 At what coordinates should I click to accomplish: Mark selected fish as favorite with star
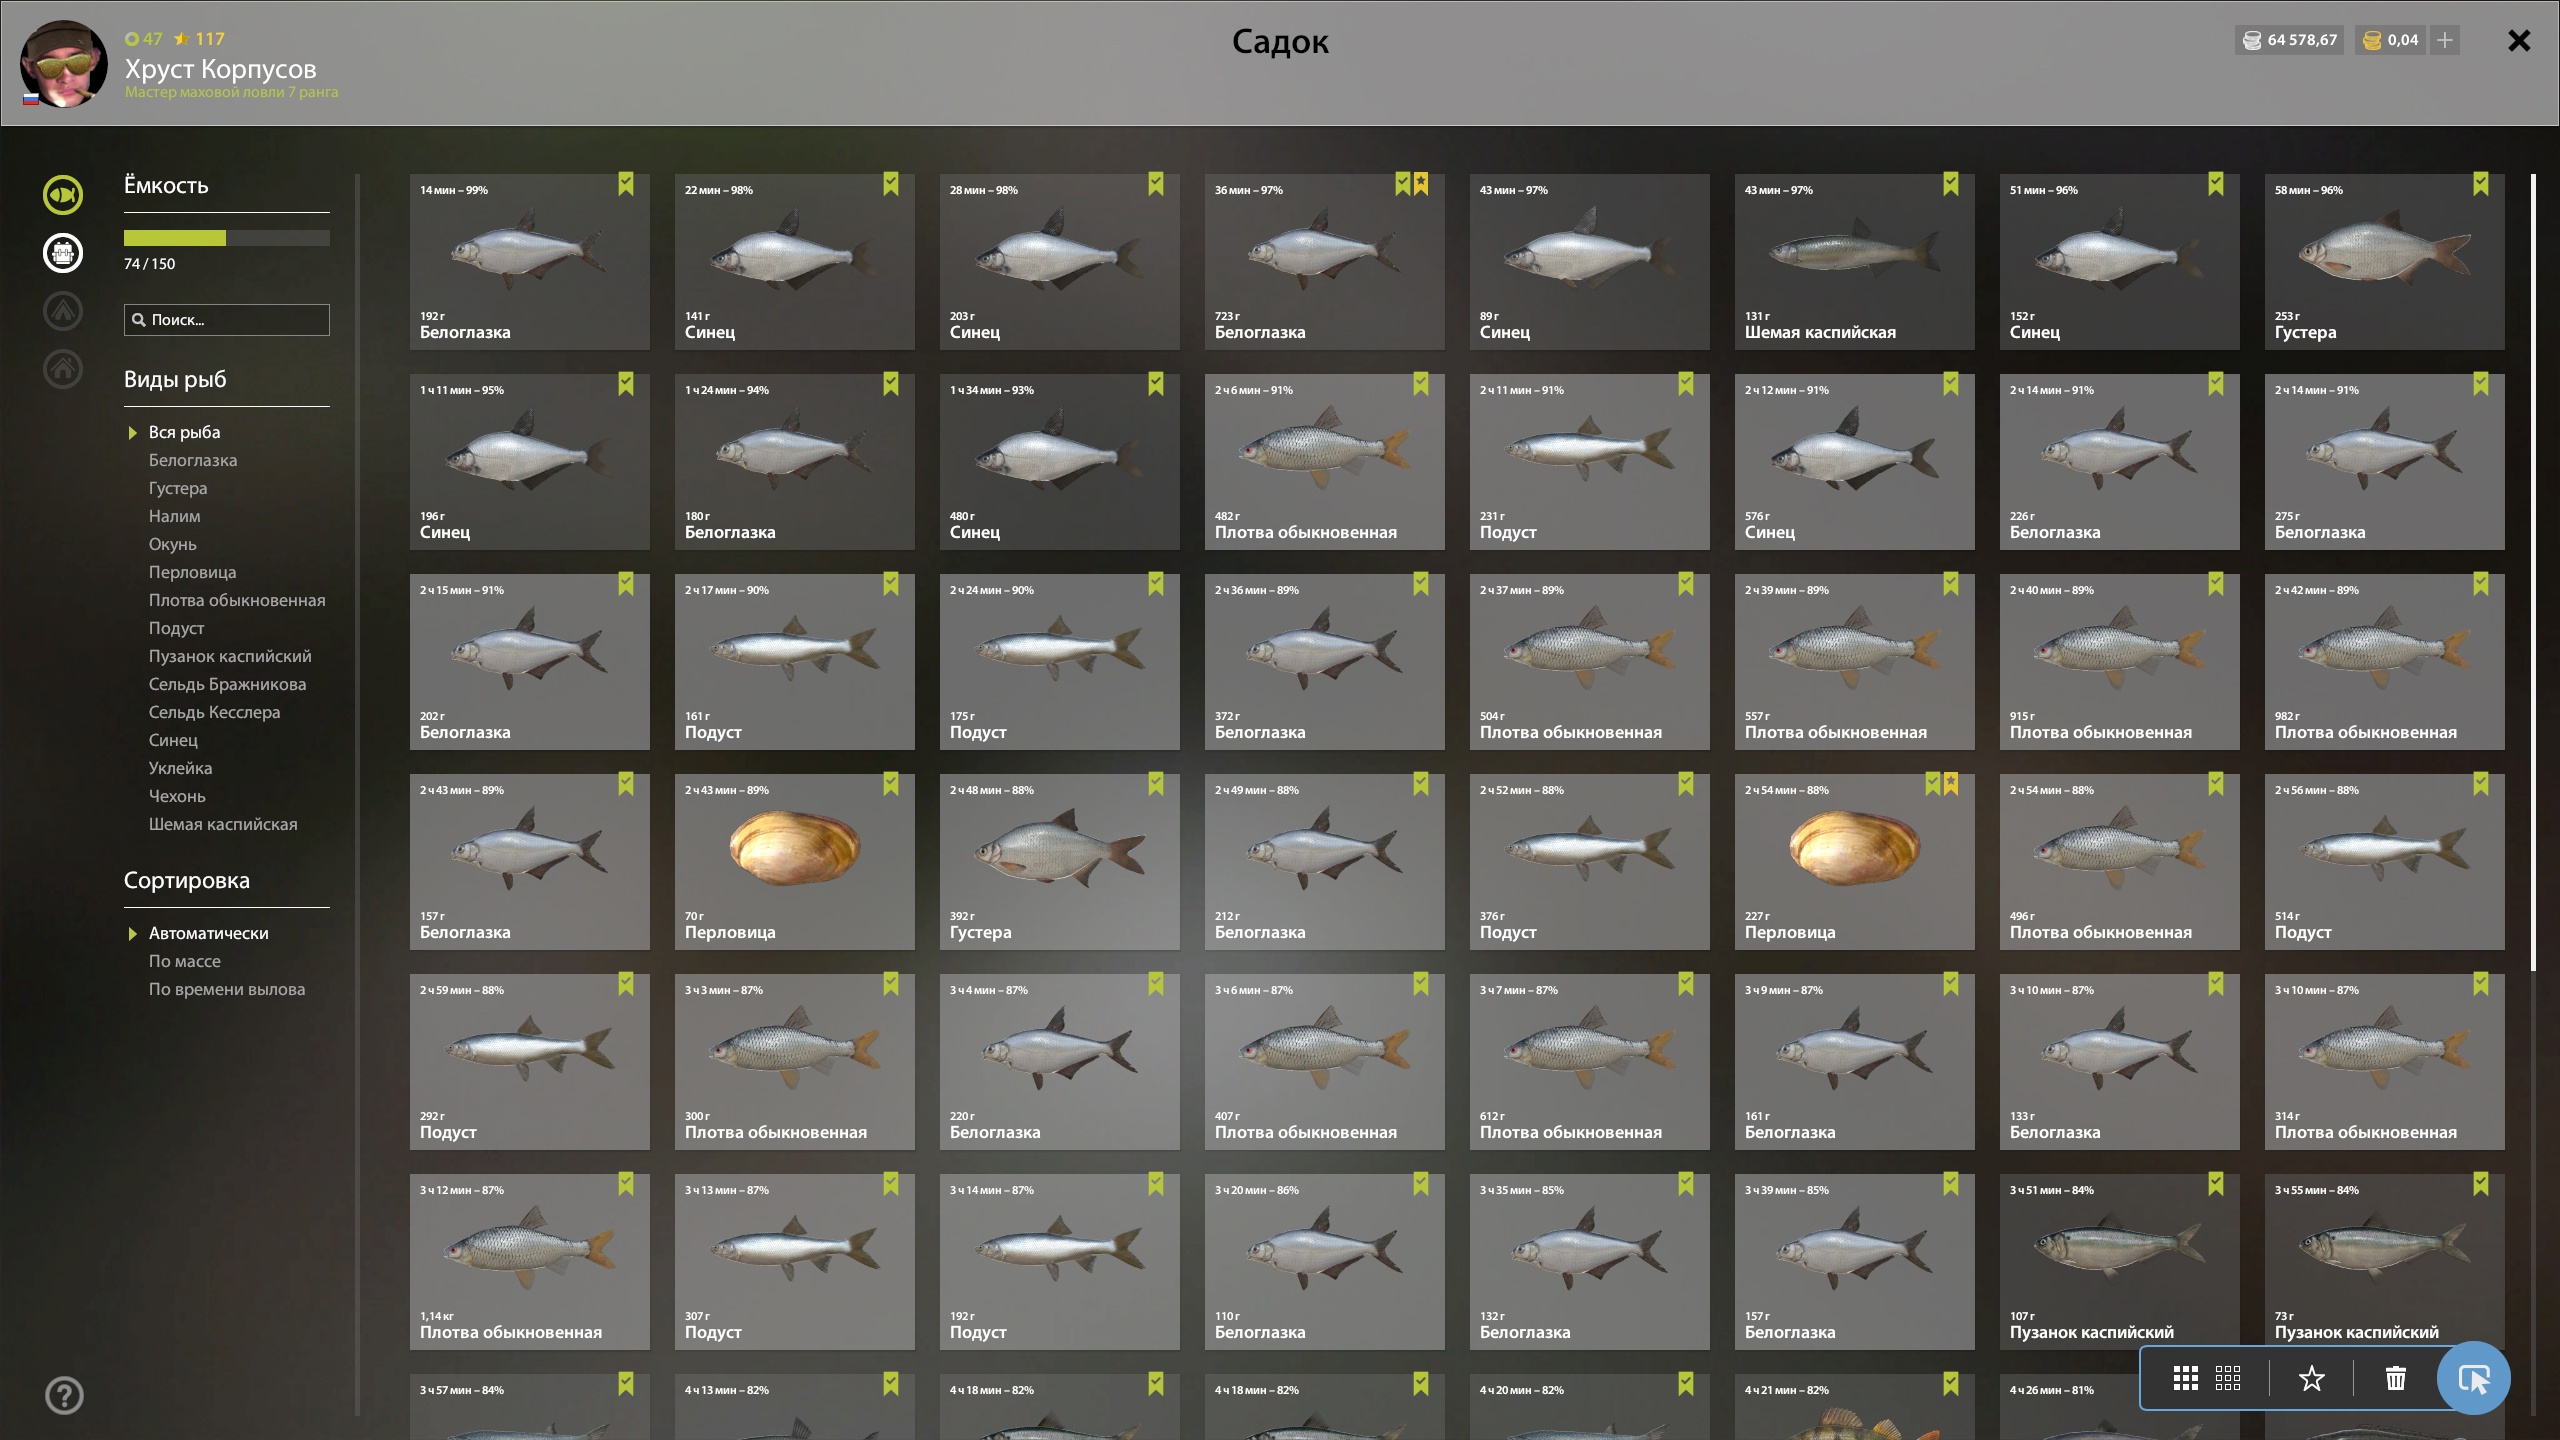2311,1378
